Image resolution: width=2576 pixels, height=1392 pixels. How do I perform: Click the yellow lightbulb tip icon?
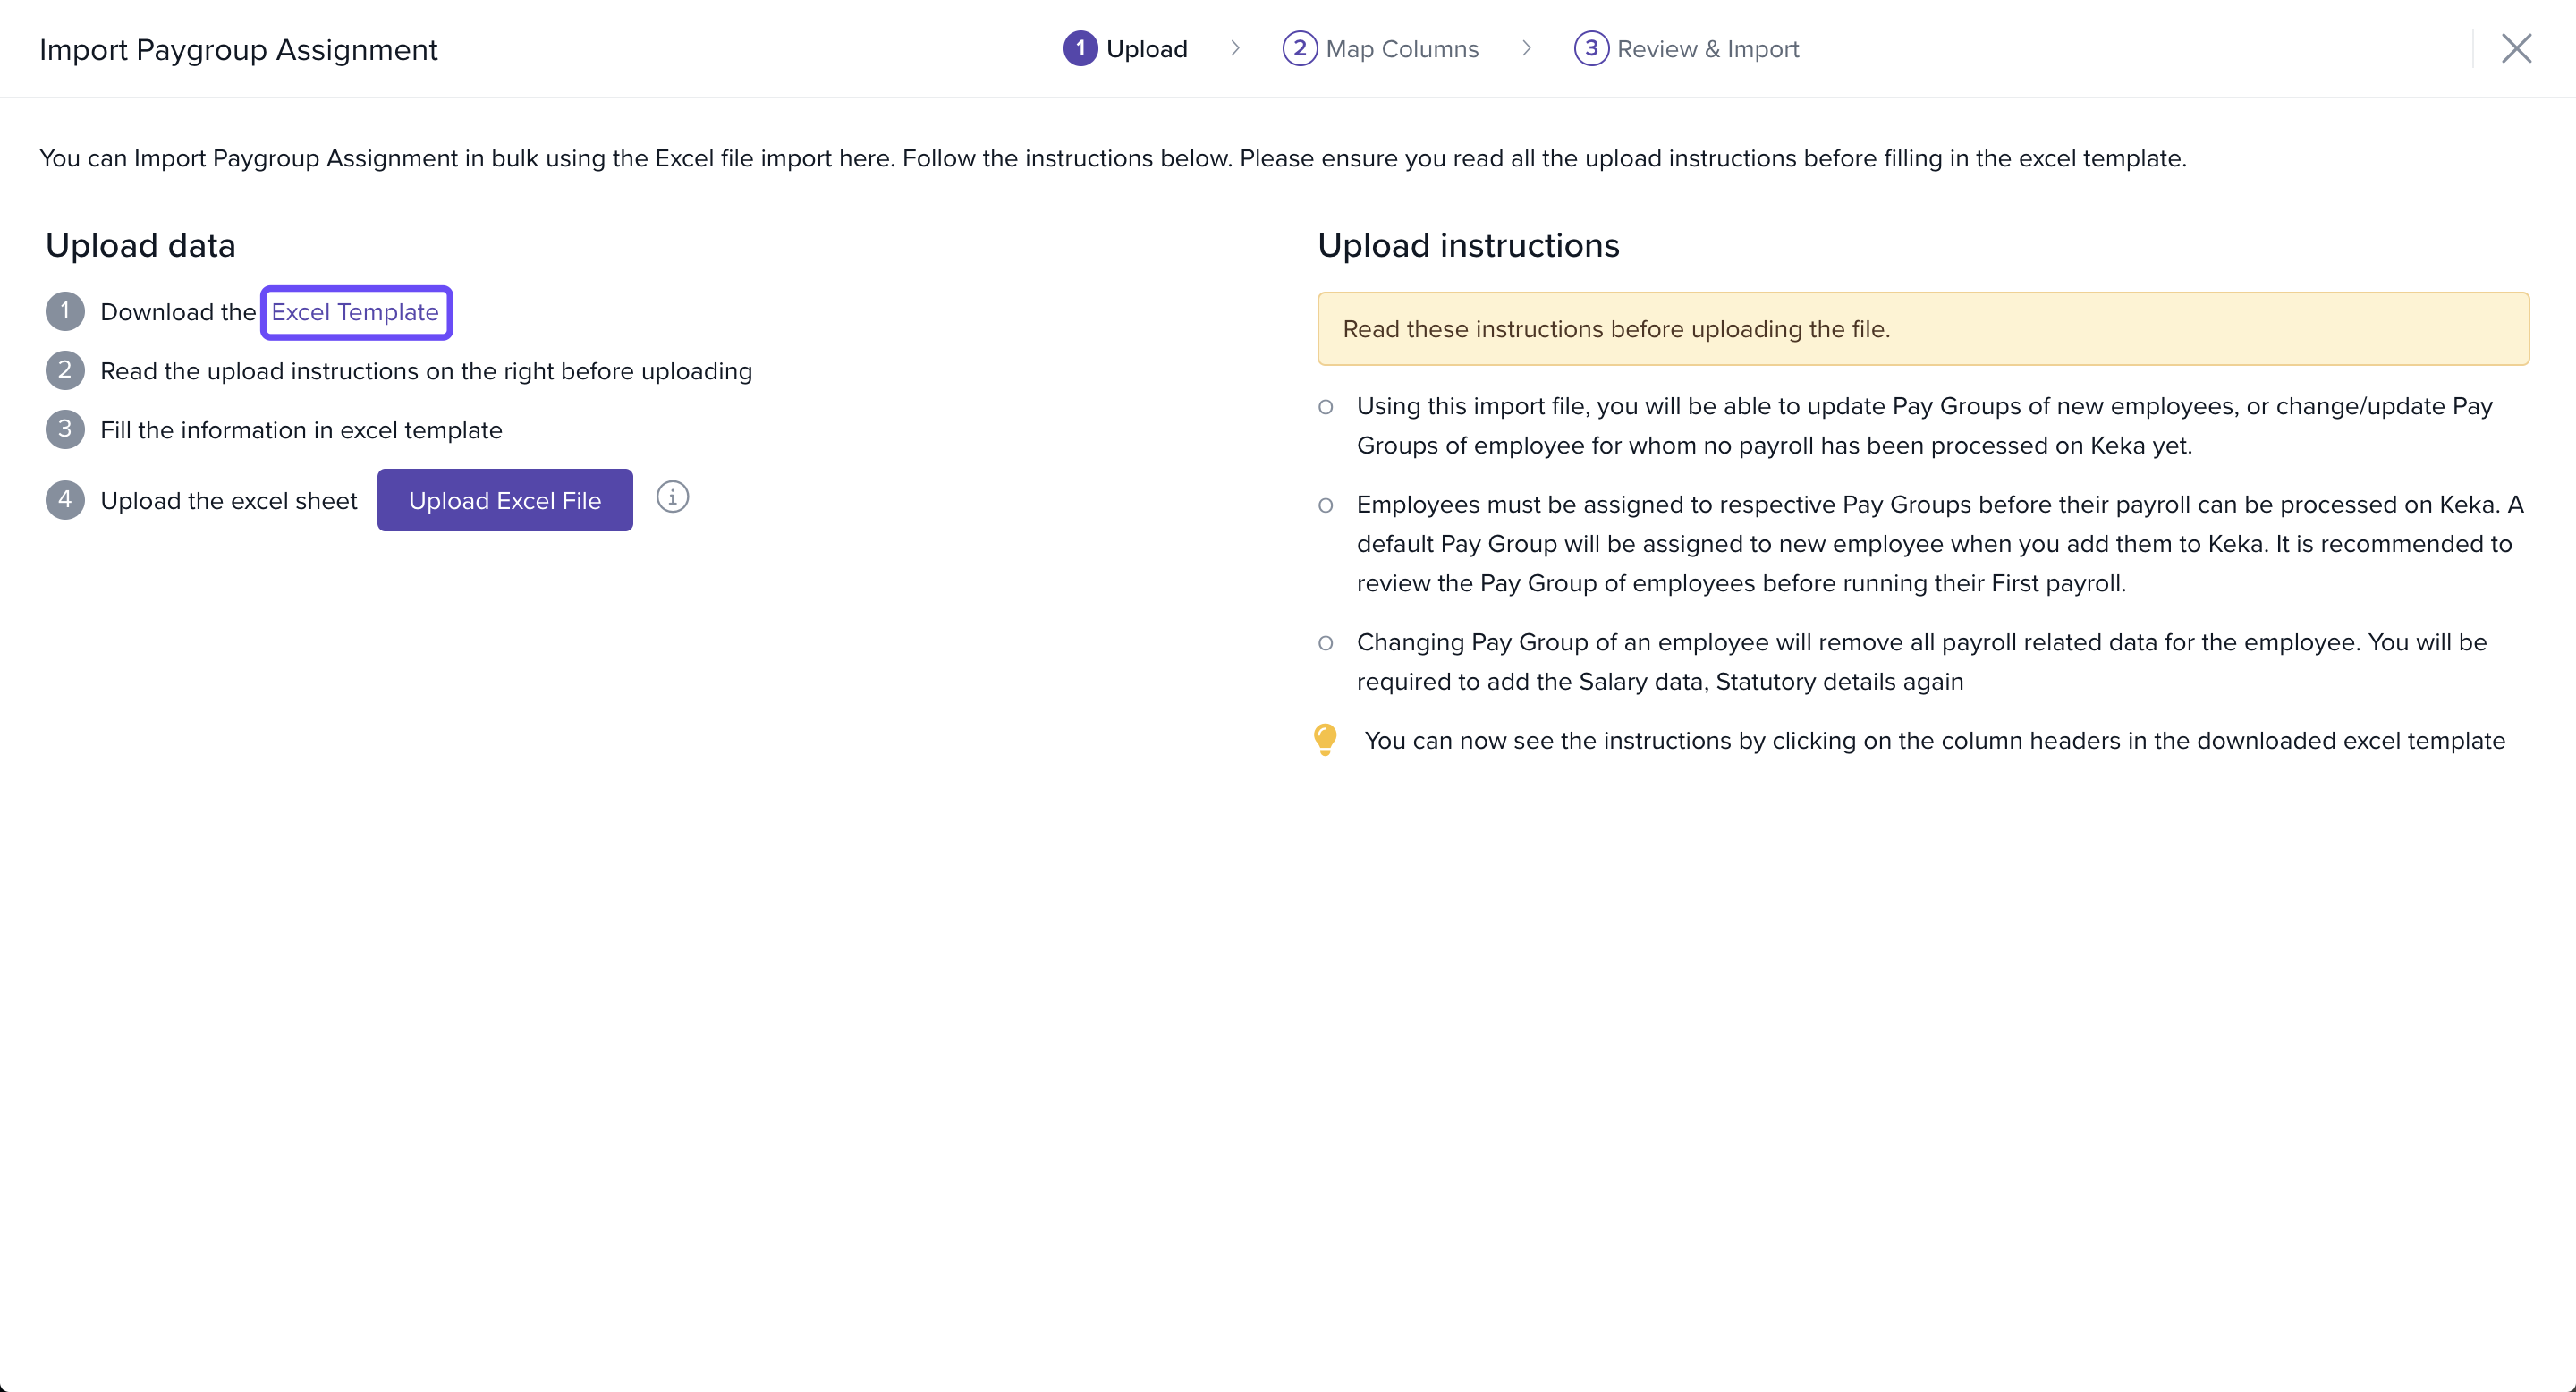(1325, 740)
